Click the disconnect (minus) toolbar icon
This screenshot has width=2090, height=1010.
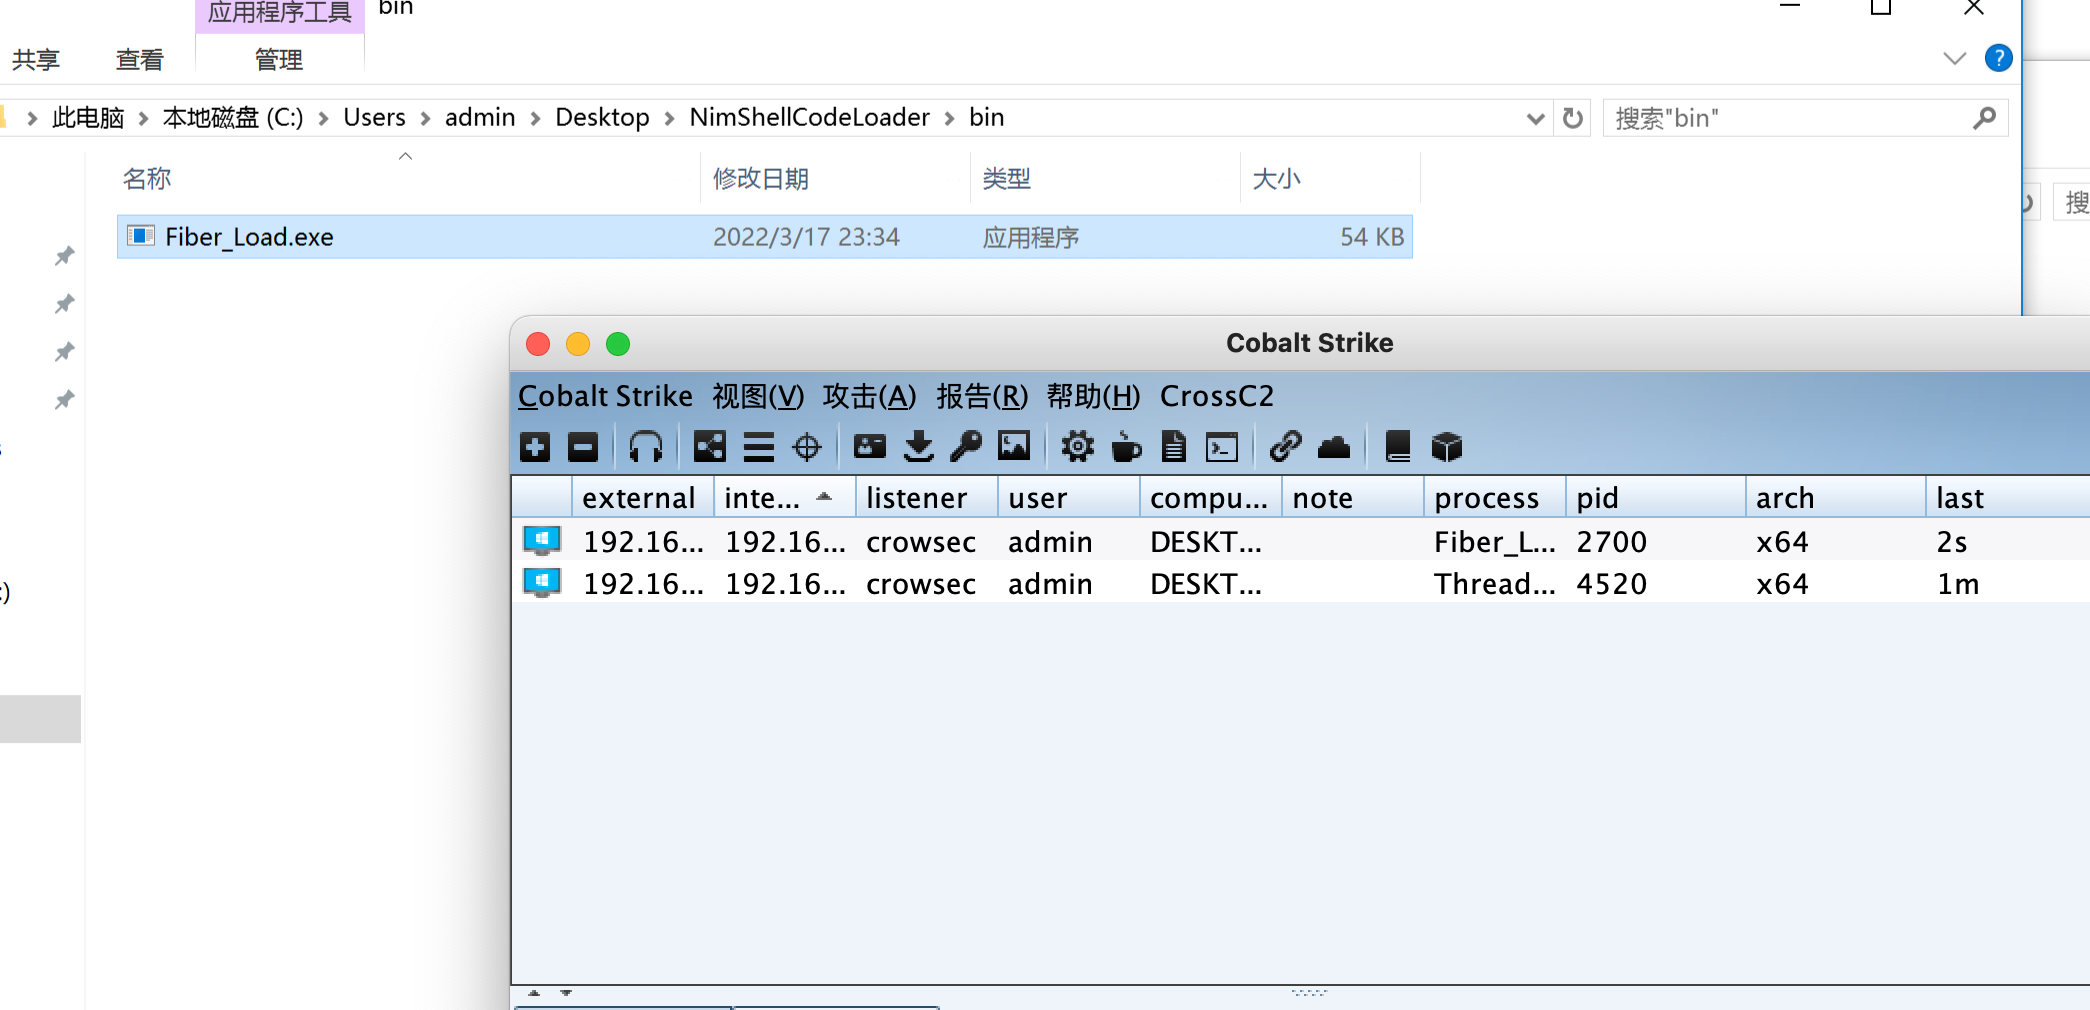583,447
